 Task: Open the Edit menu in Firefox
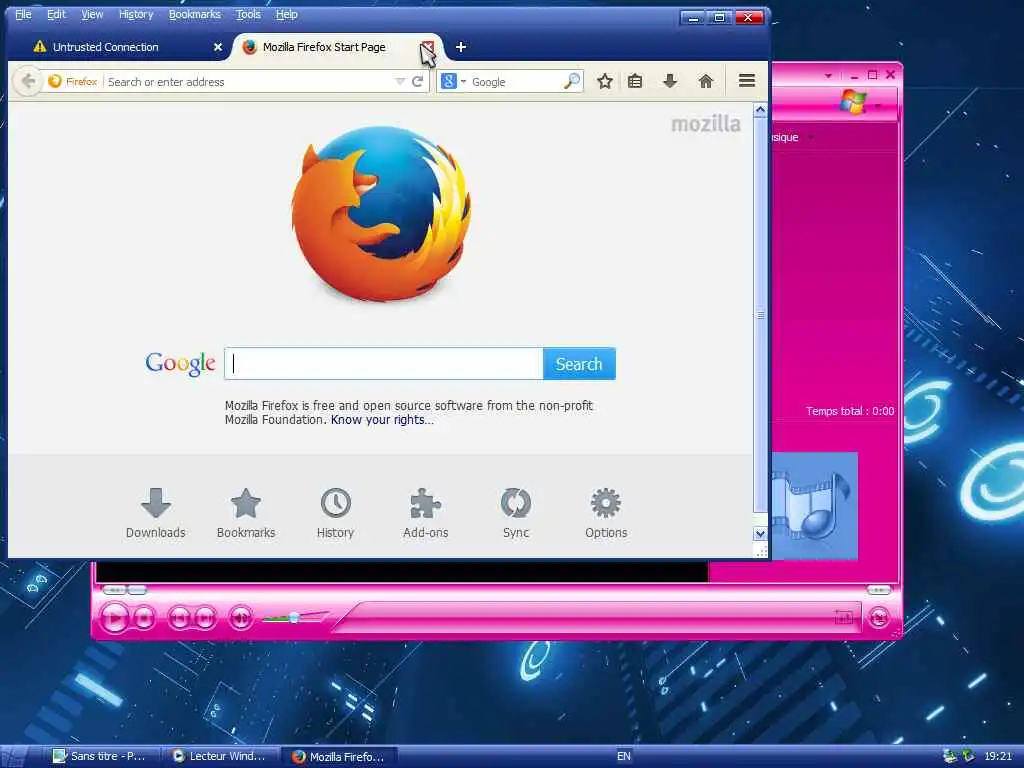point(56,14)
